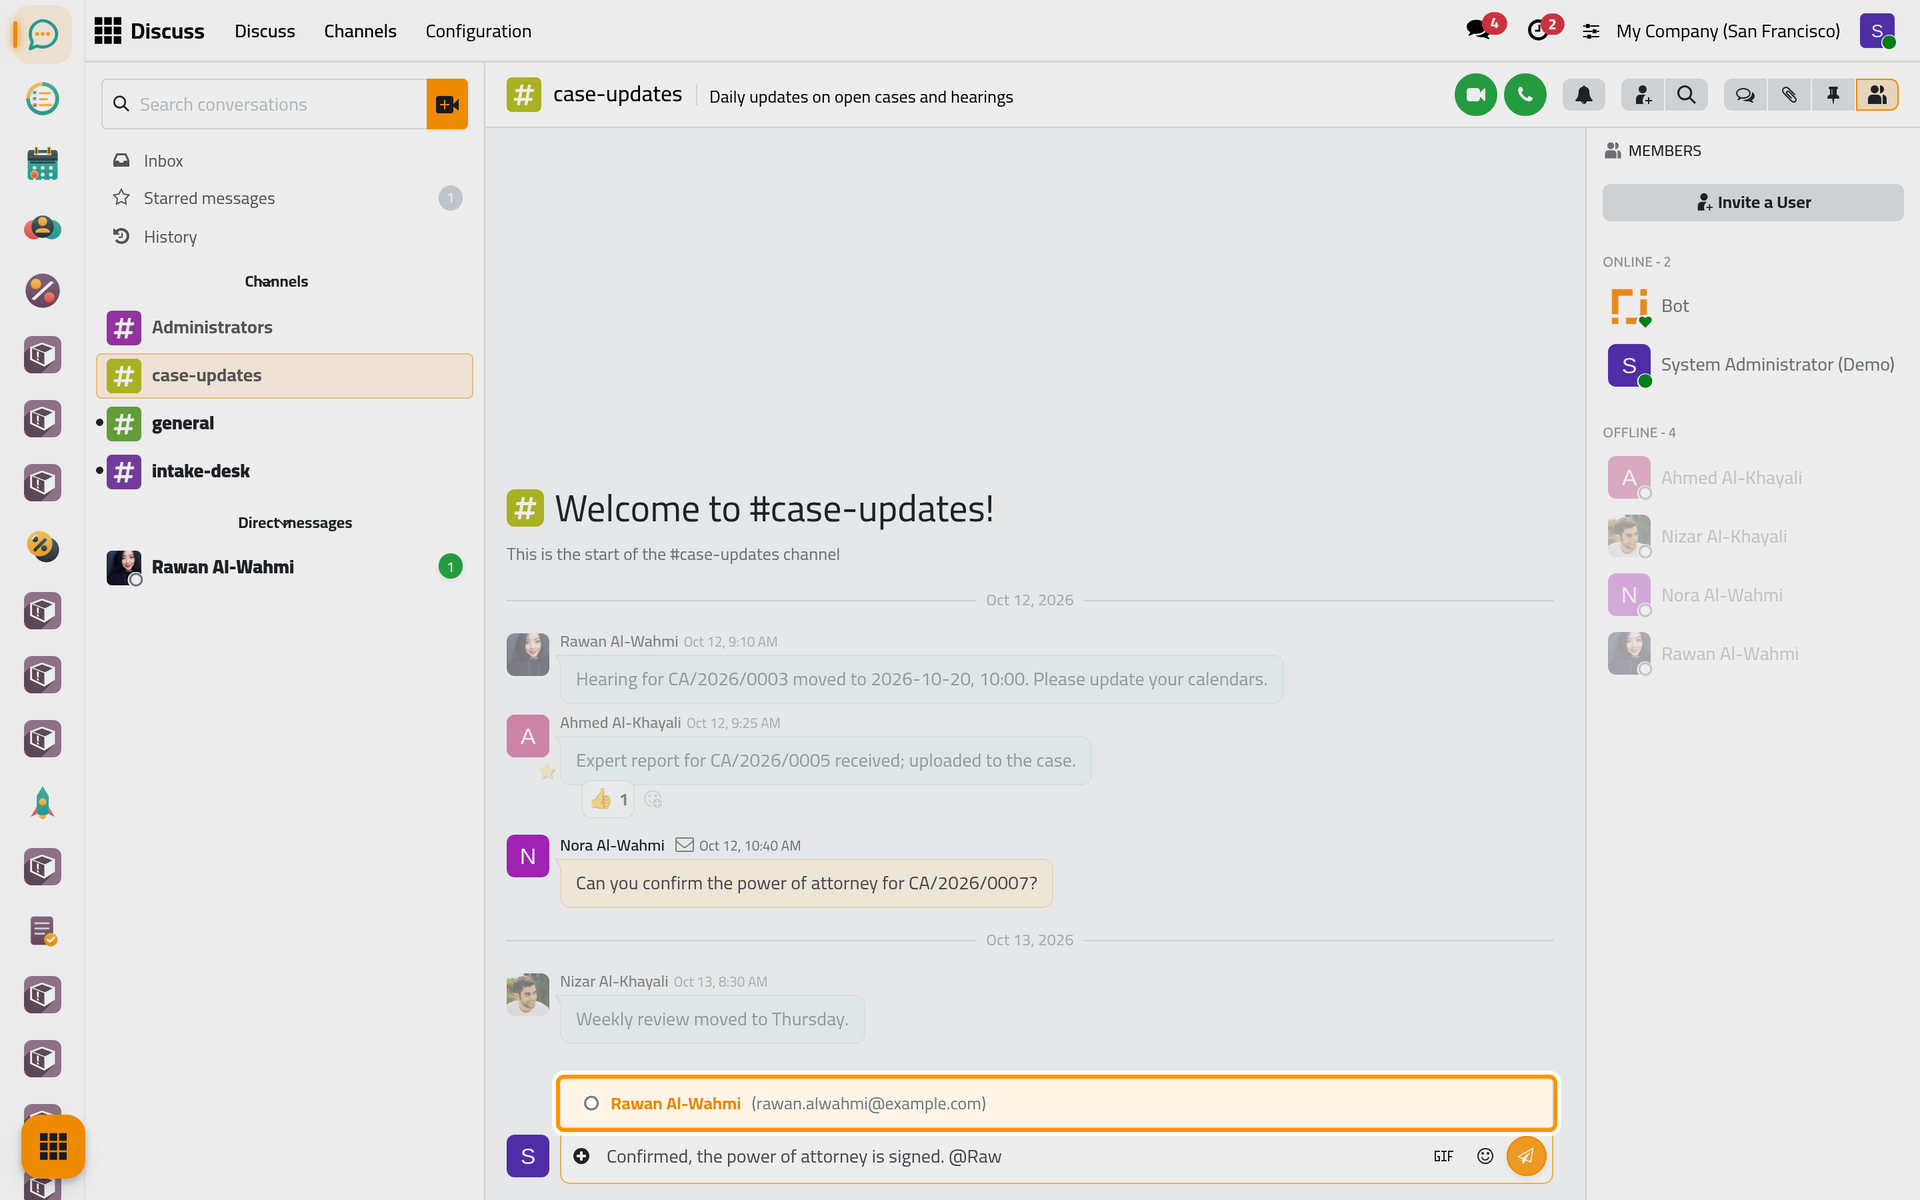Open the Discuss menu item
Viewport: 1920px width, 1200px height.
click(x=264, y=31)
